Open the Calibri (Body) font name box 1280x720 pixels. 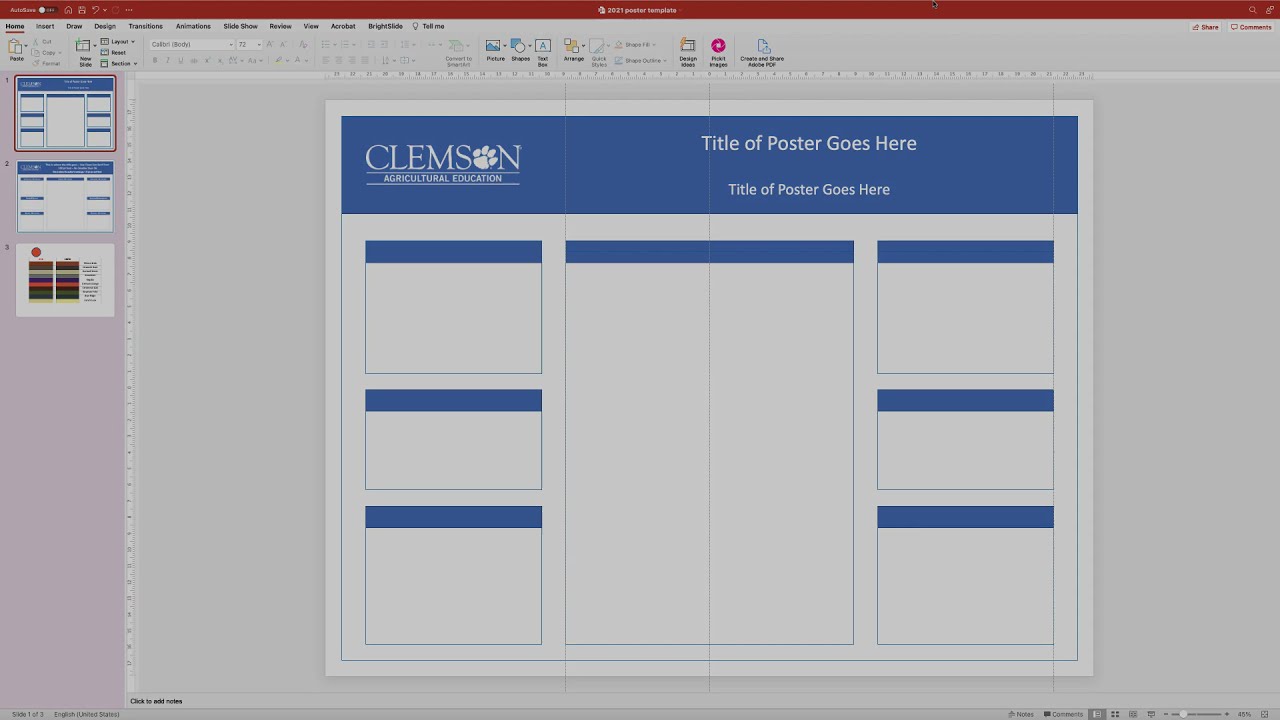[x=191, y=44]
